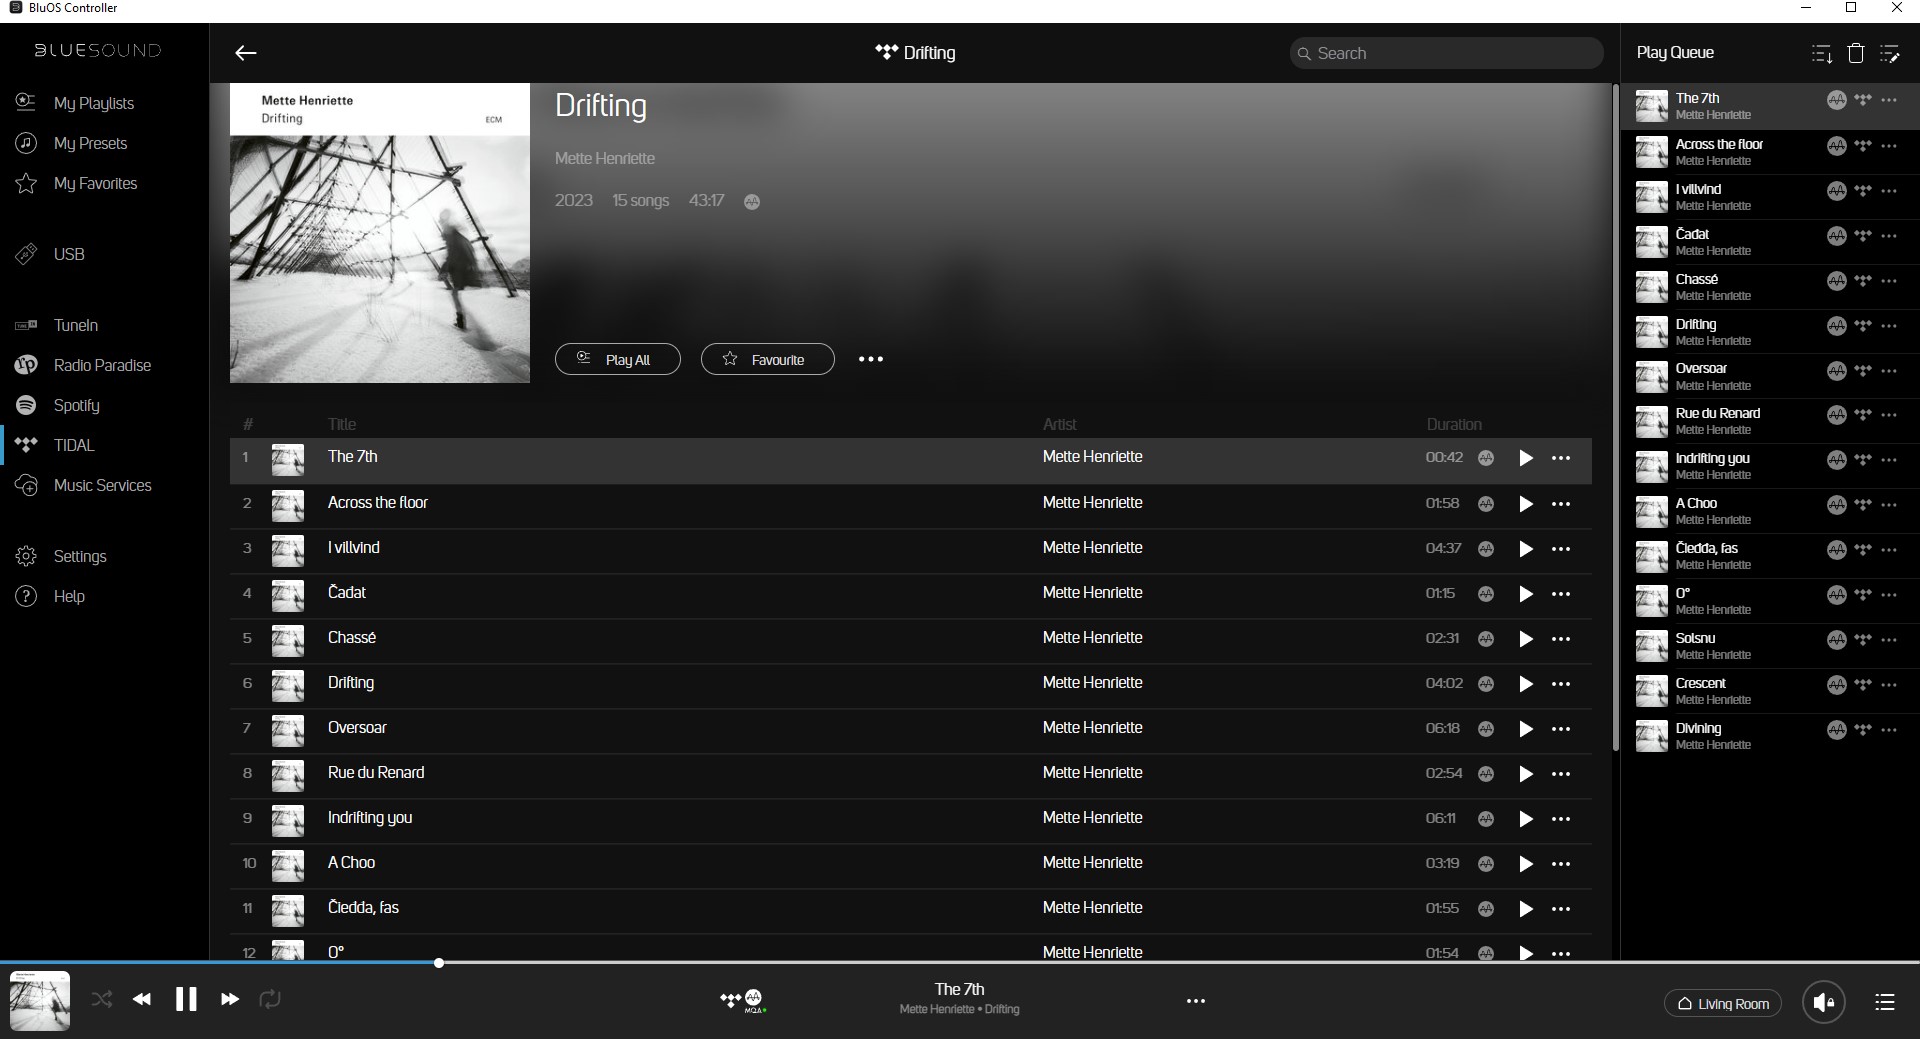Open more options for A Choo track
Image resolution: width=1920 pixels, height=1039 pixels.
coord(1561,863)
